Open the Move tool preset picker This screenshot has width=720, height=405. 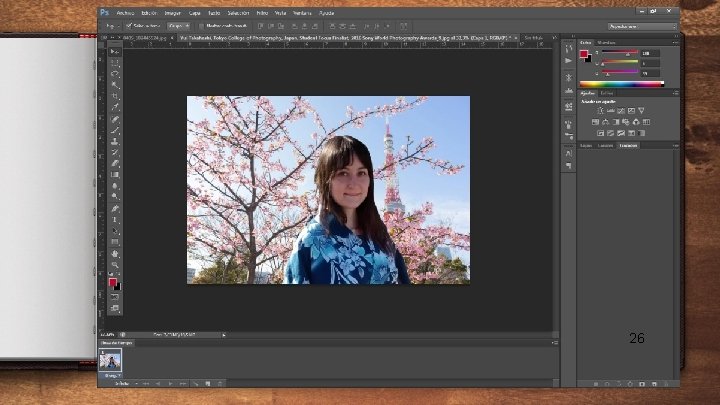(x=112, y=26)
